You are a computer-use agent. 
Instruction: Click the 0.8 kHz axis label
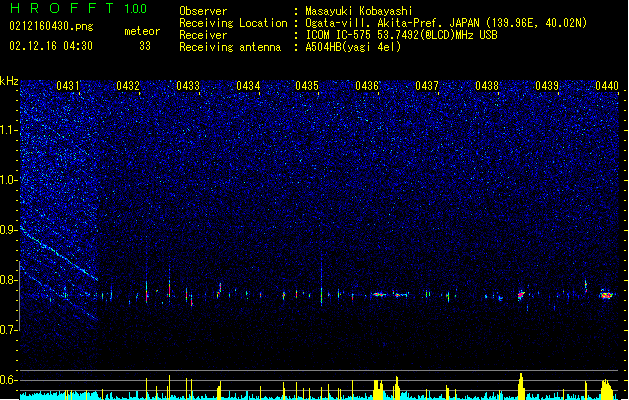pyautogui.click(x=8, y=280)
